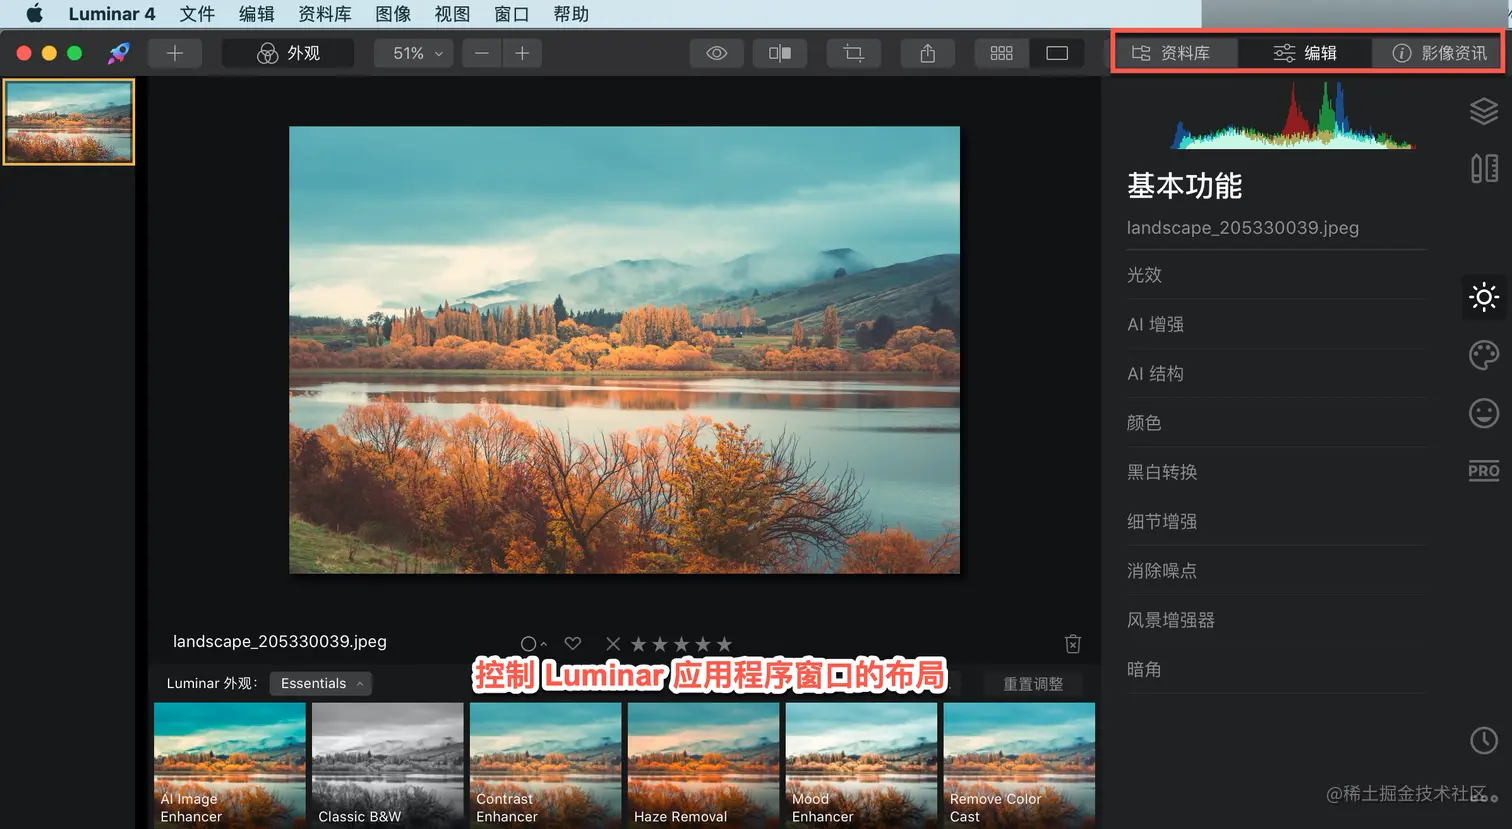Image resolution: width=1512 pixels, height=829 pixels.
Task: Open the circle color label selector
Action: 533,644
